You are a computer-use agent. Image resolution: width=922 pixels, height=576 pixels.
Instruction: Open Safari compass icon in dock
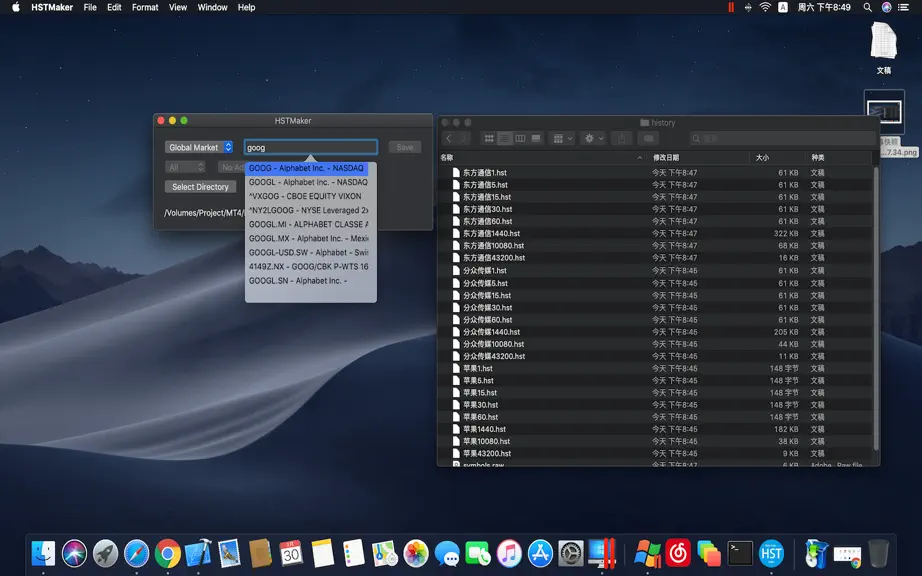pos(136,554)
